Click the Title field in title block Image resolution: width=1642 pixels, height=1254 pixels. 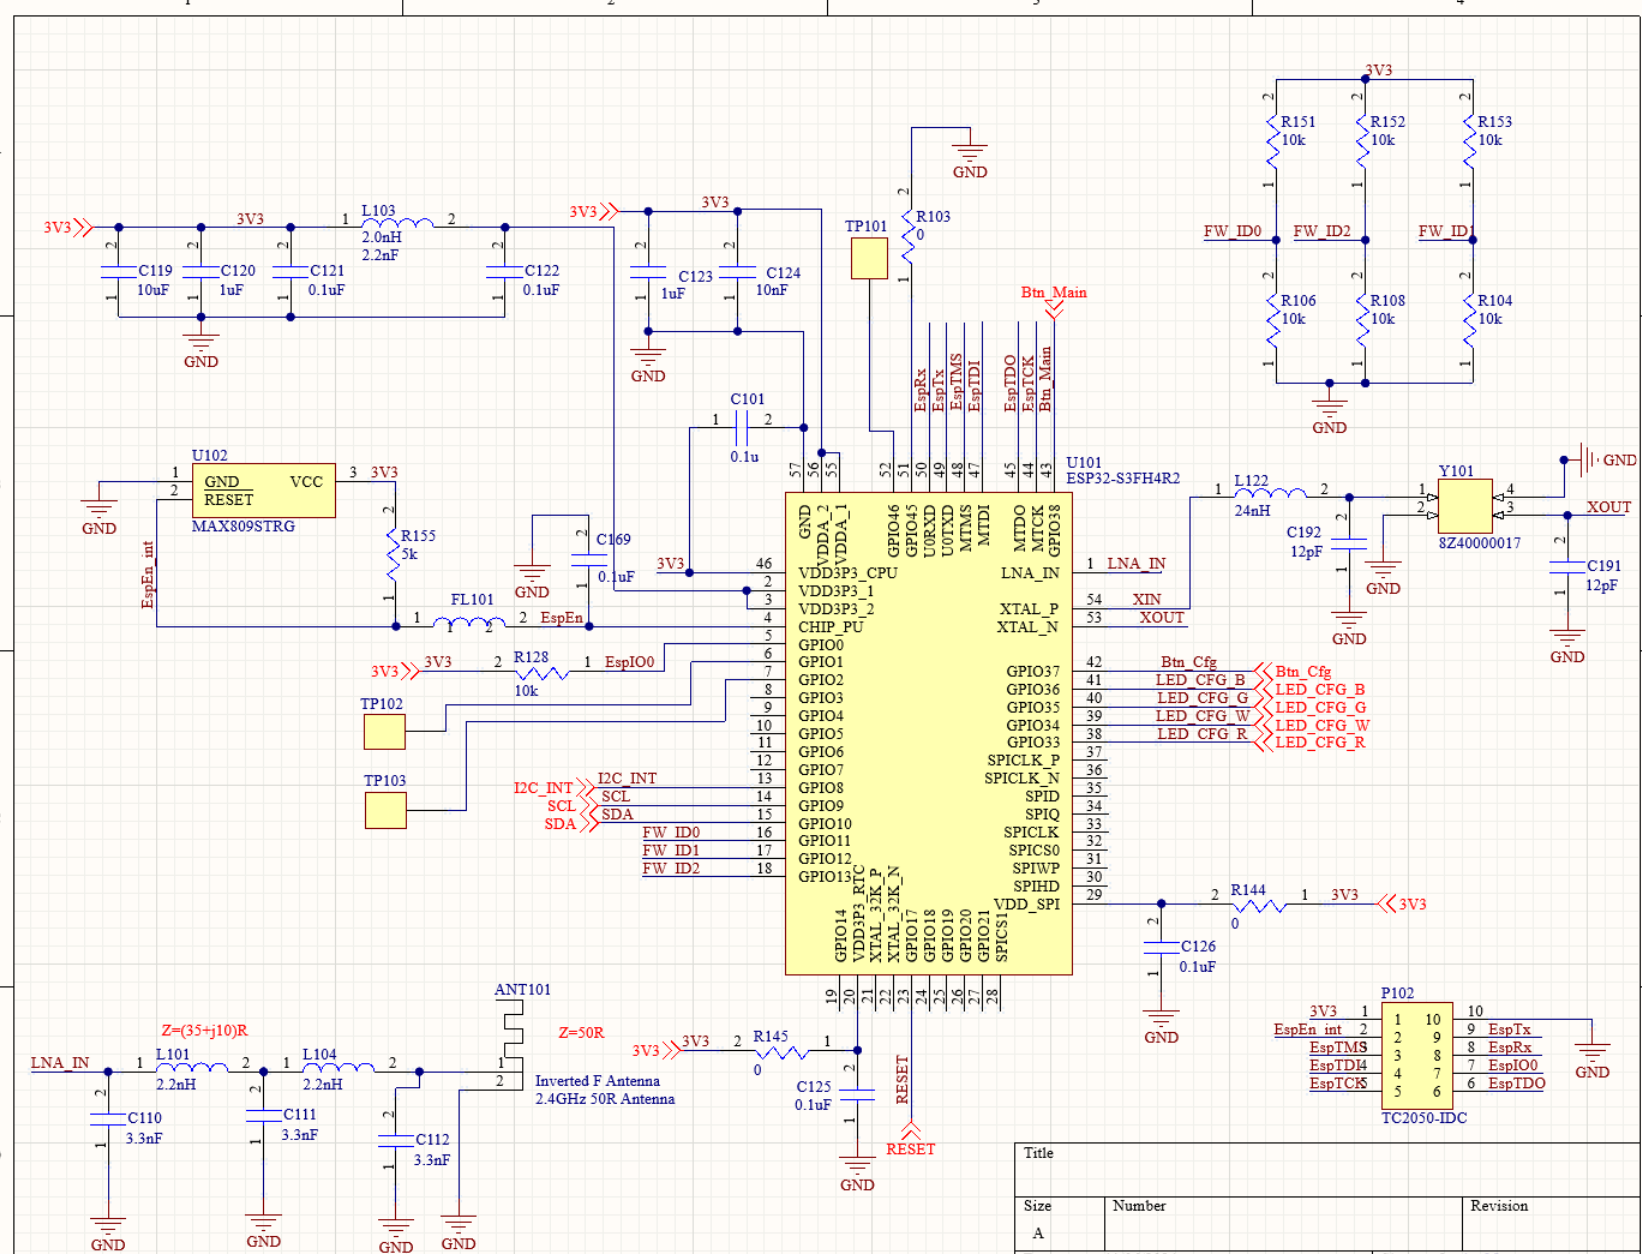1328,1170
